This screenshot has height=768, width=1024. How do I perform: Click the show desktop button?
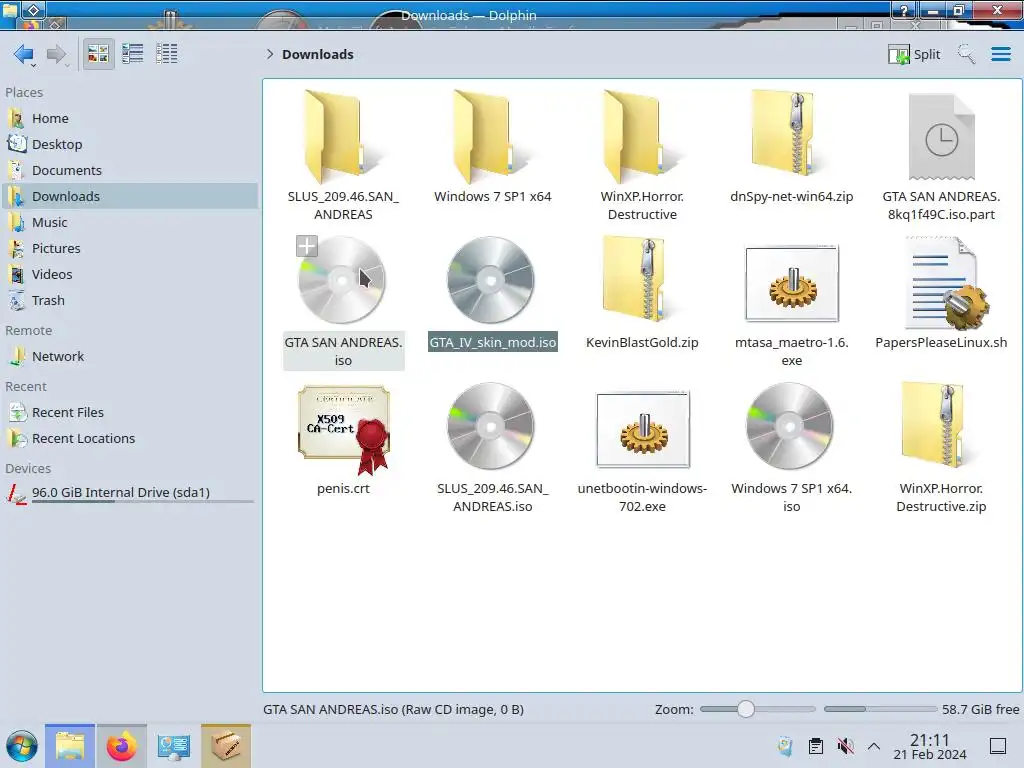pyautogui.click(x=998, y=746)
